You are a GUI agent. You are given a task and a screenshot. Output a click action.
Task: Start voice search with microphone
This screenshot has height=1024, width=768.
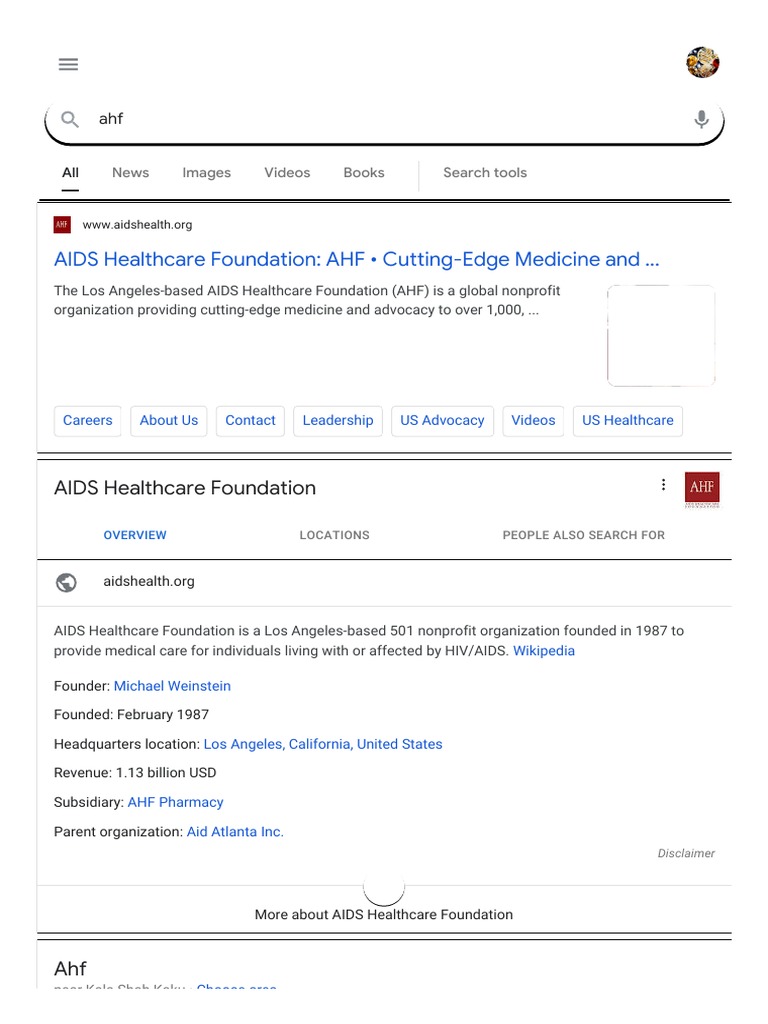click(x=702, y=119)
